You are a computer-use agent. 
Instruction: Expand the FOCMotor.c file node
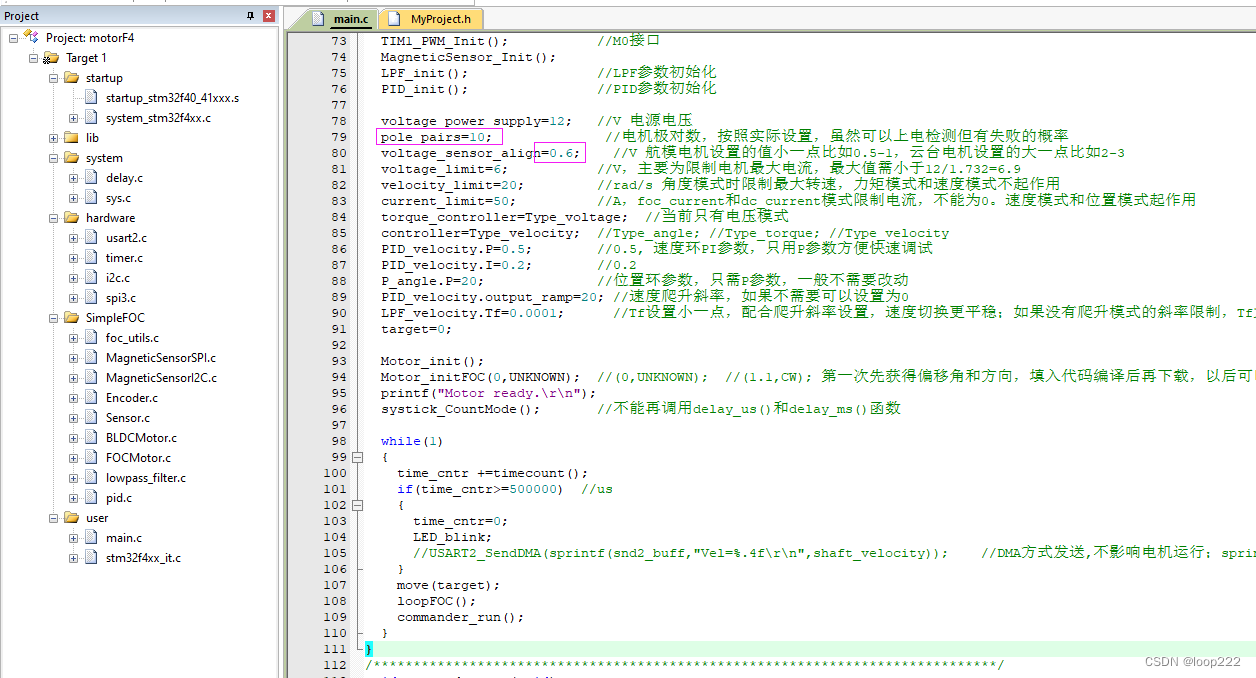[x=73, y=458]
